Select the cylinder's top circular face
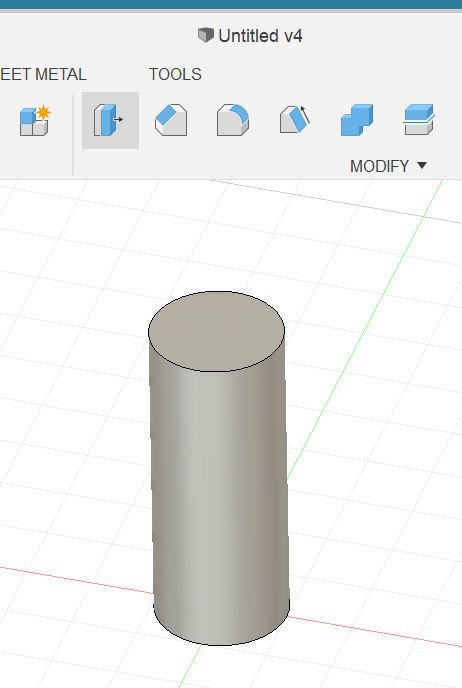The image size is (462, 688). point(217,331)
